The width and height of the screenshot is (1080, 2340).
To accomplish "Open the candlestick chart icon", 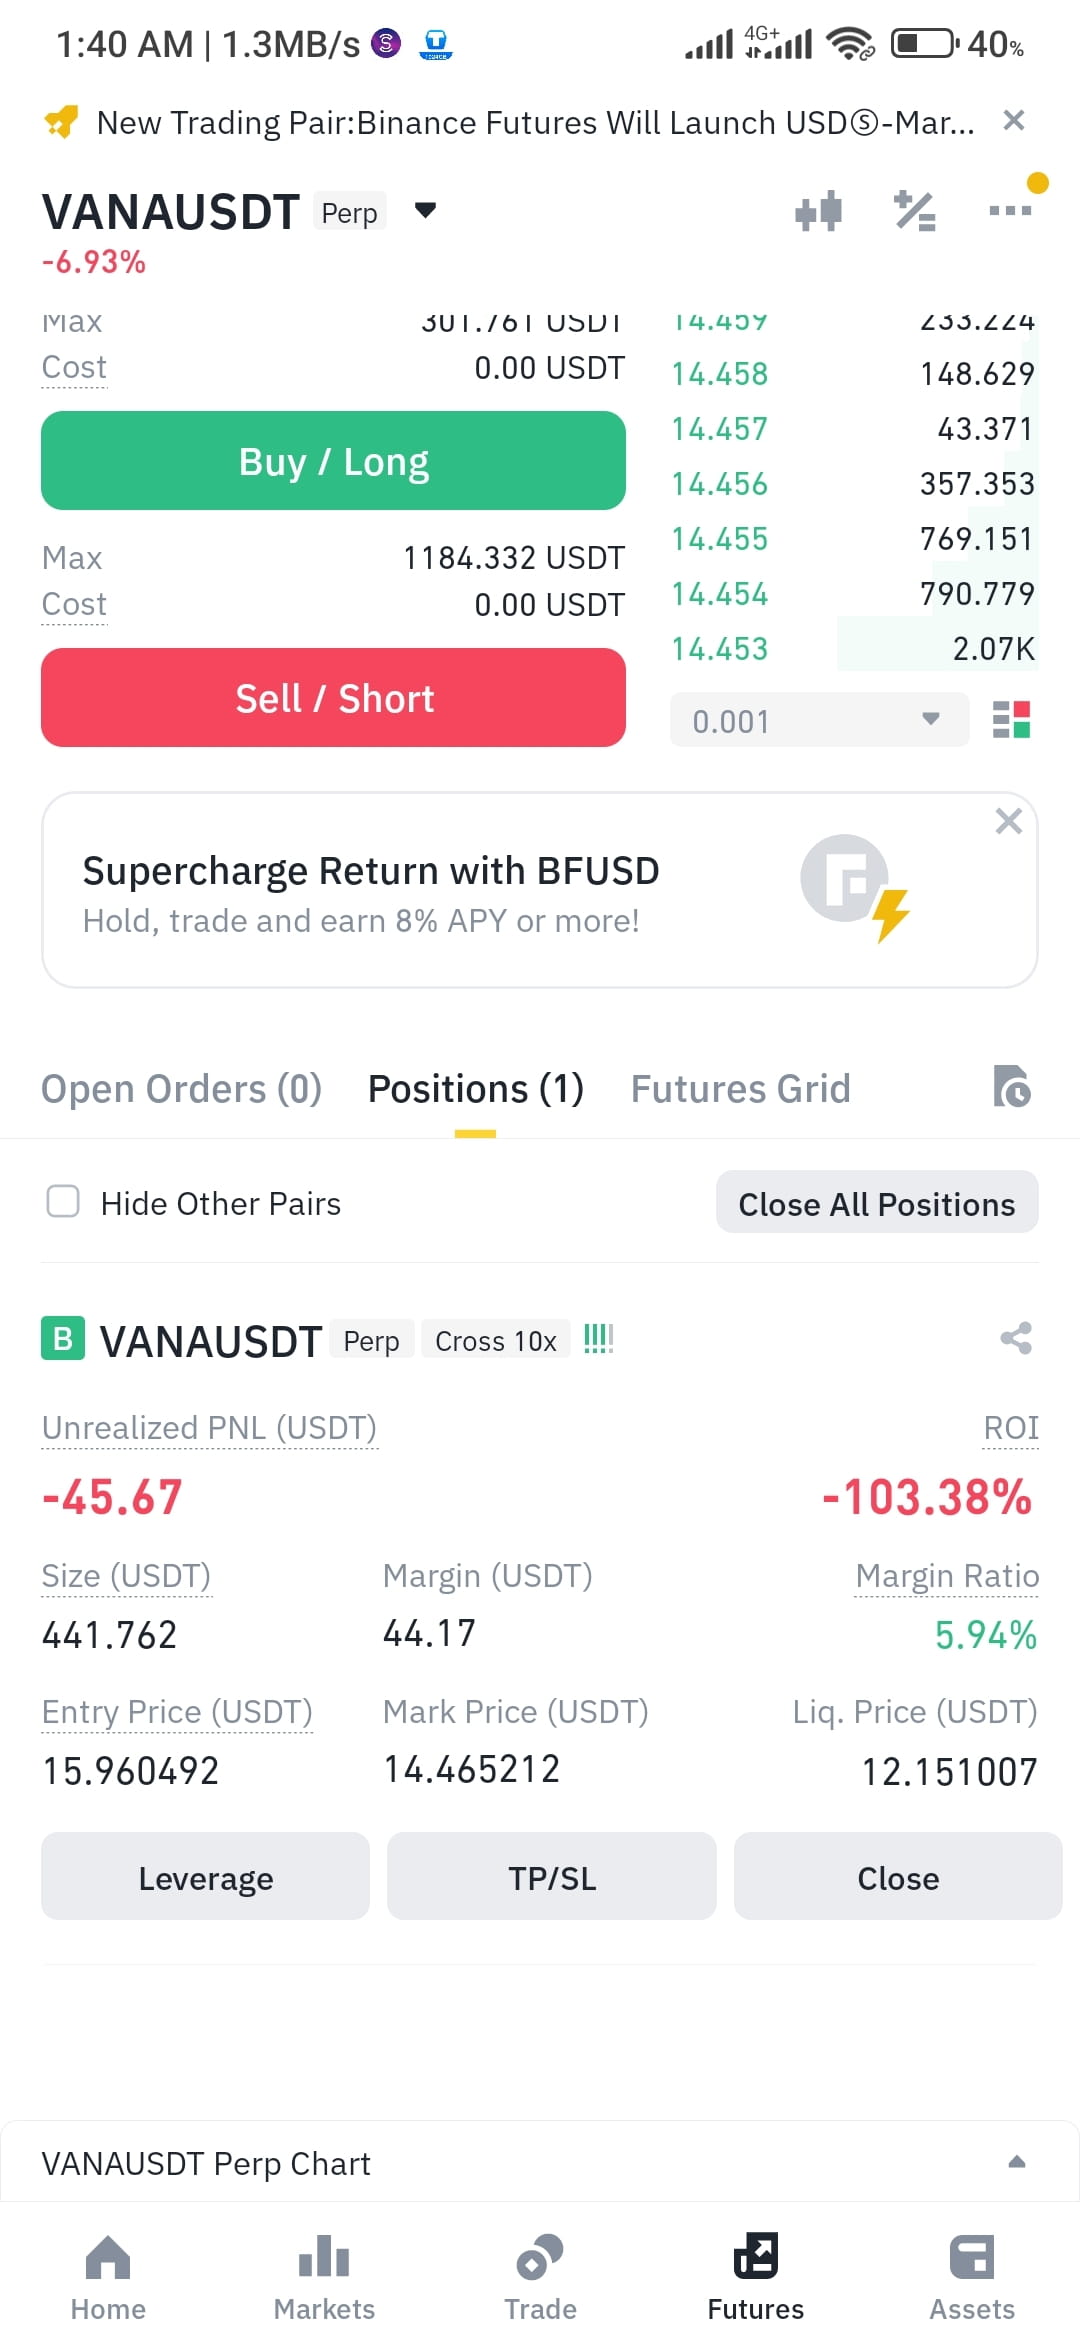I will point(818,211).
